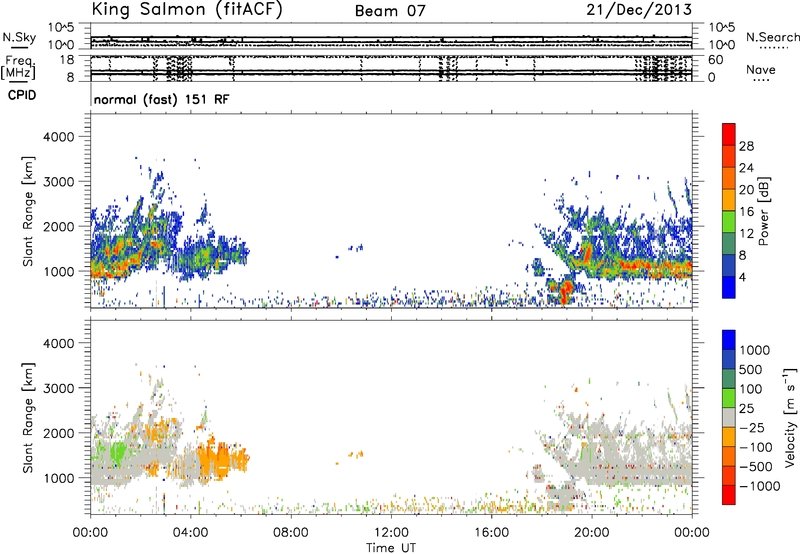Pick the bright blue top velocity colorbar swatch

pyautogui.click(x=729, y=340)
